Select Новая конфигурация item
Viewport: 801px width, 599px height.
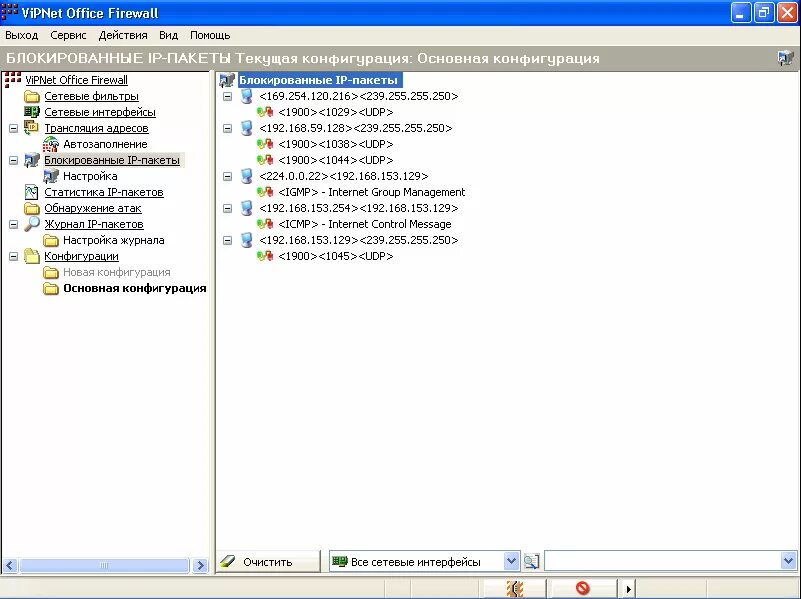(116, 272)
